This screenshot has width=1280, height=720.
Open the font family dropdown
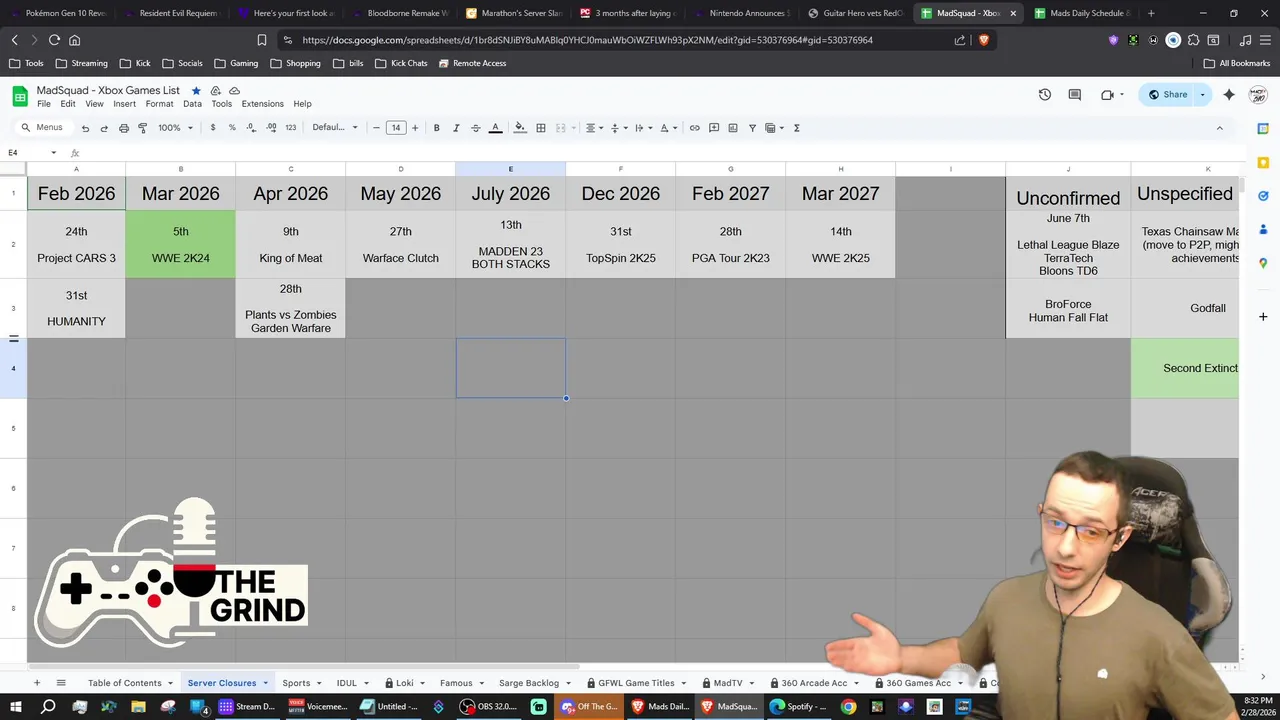tap(335, 128)
